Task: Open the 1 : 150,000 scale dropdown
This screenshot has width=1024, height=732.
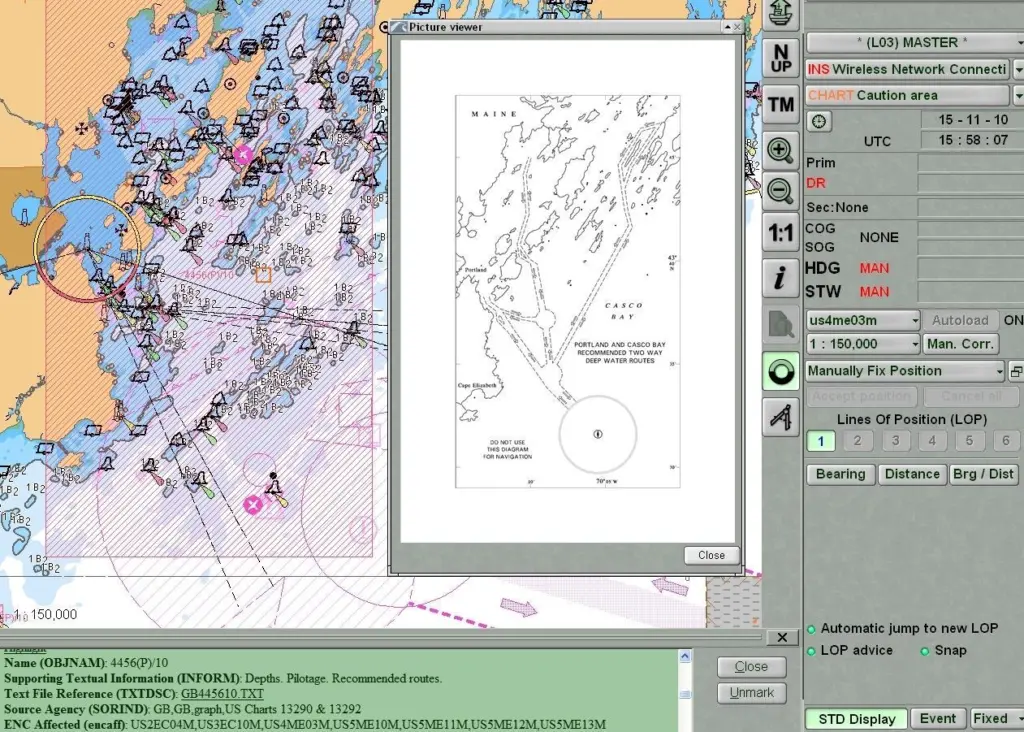Action: (x=863, y=344)
